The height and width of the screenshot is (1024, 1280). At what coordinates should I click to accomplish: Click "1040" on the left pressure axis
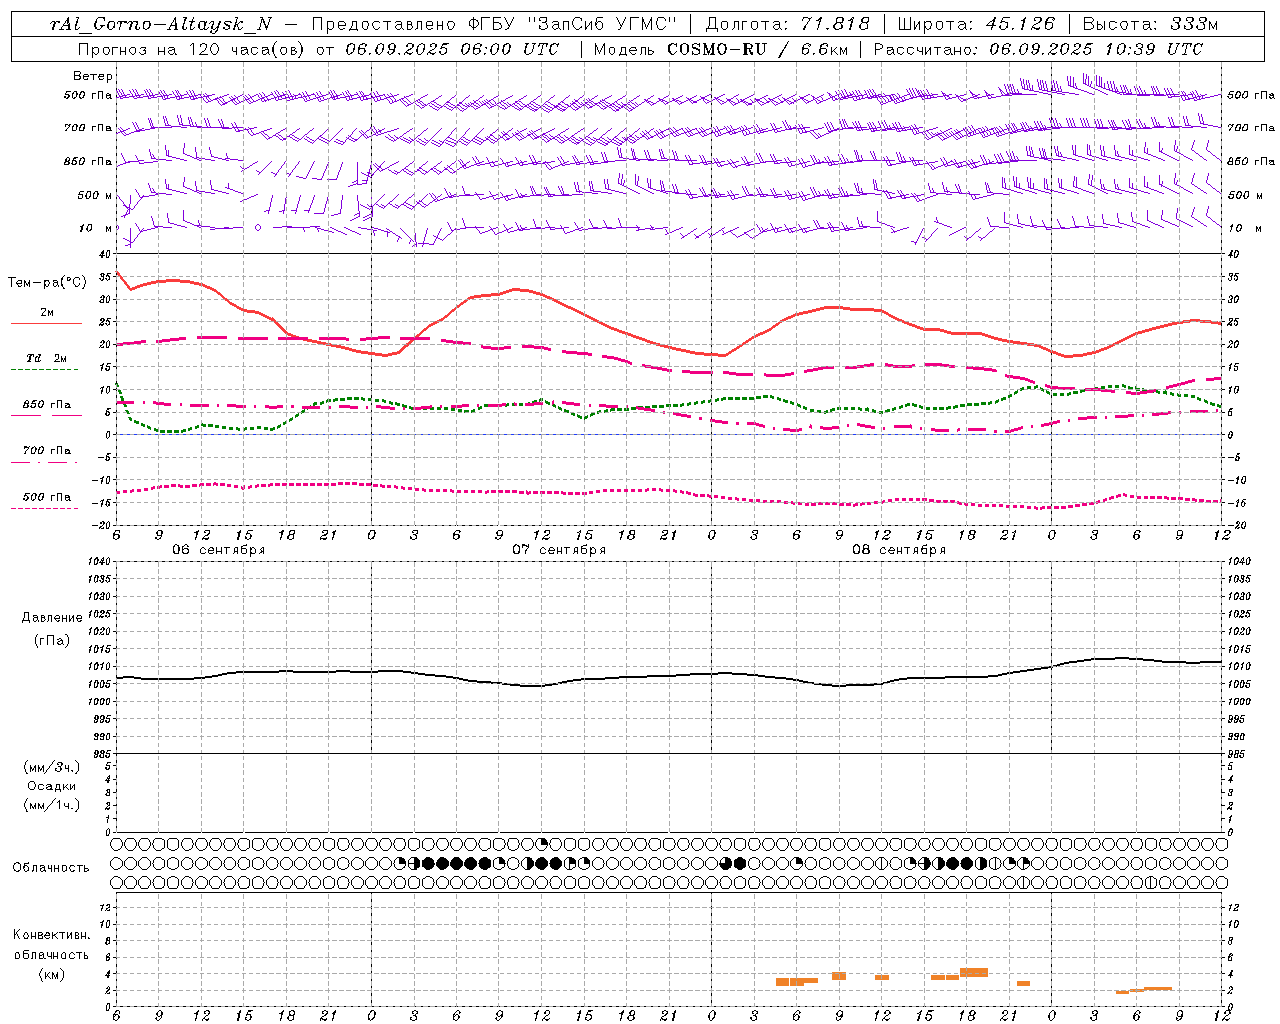pos(99,562)
